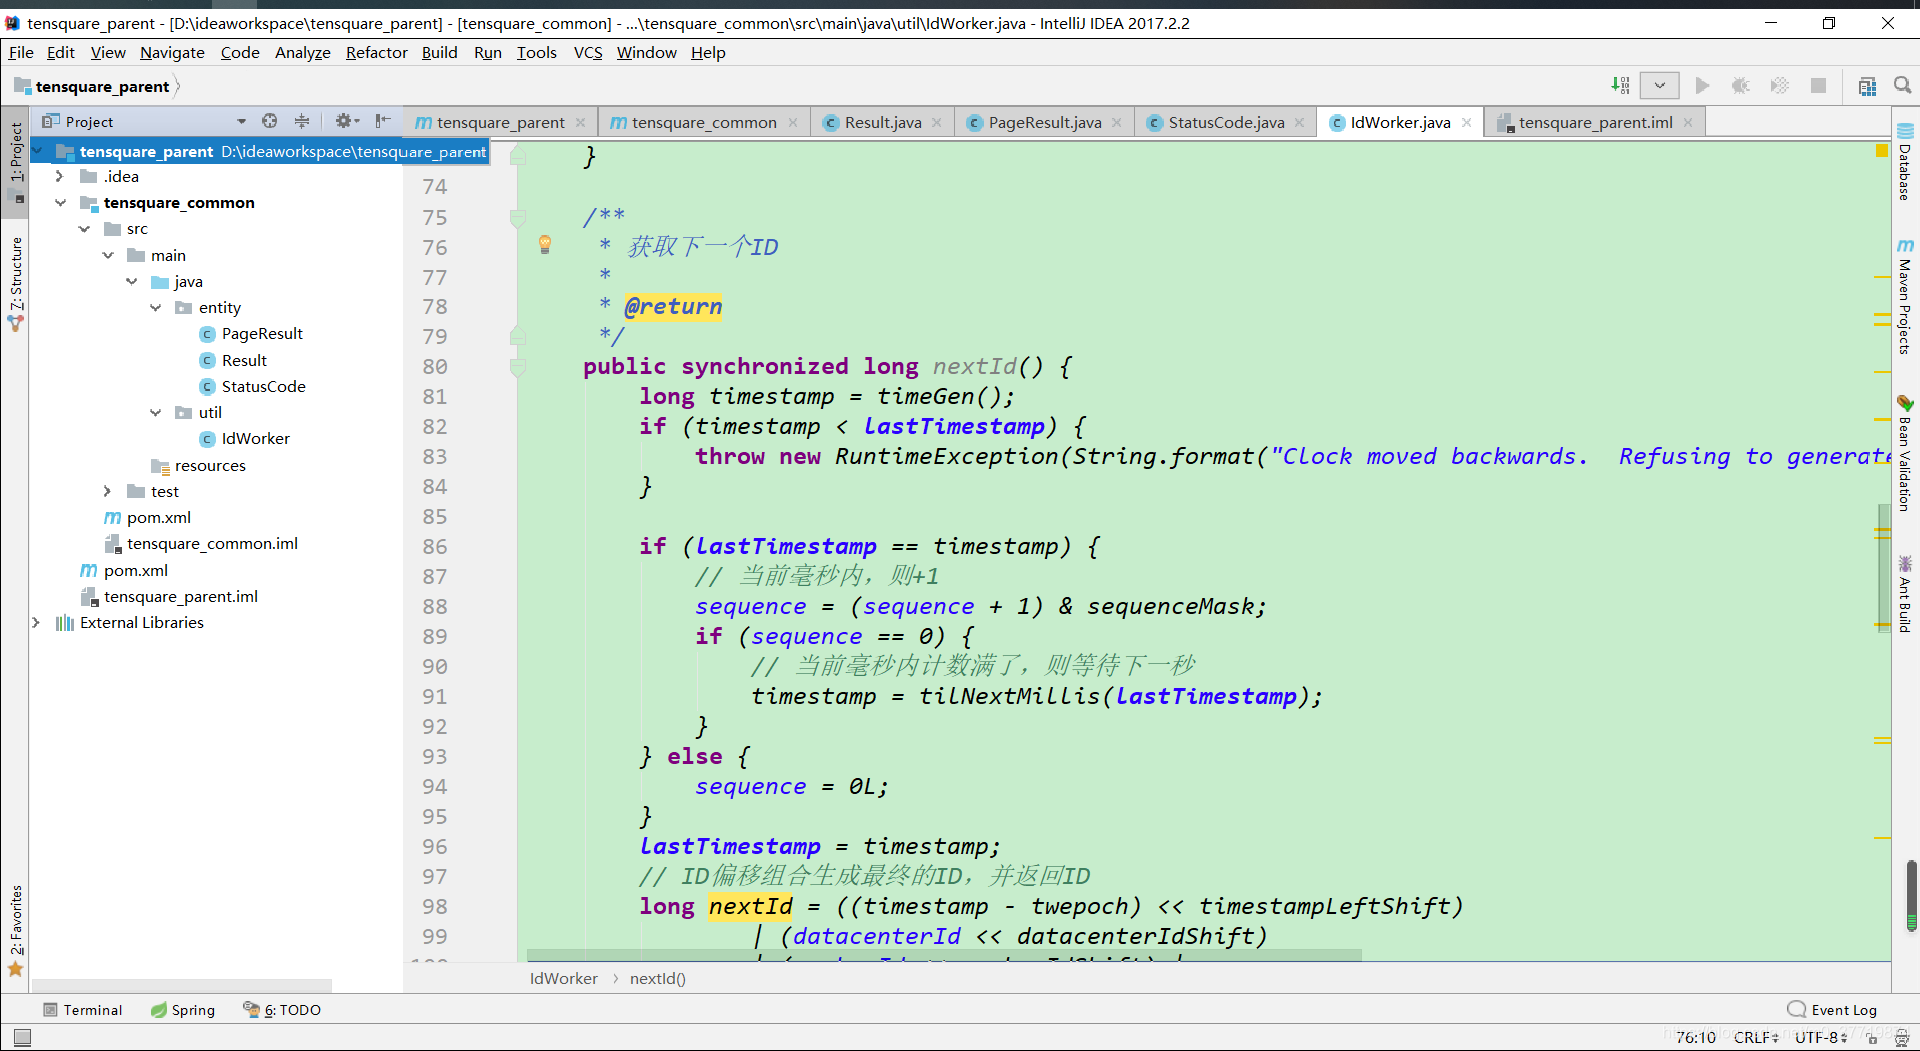Click the UTF-8 encoding selector
This screenshot has height=1051, width=1920.
tap(1820, 1037)
